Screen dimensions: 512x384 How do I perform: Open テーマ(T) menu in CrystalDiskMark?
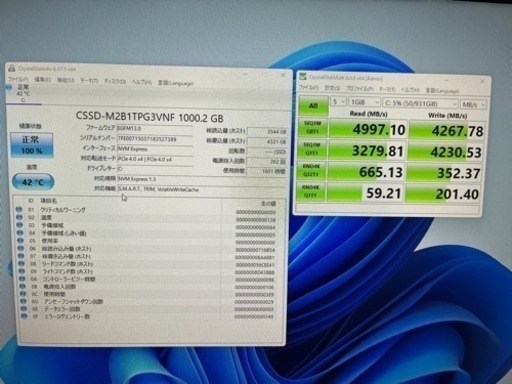(387, 89)
